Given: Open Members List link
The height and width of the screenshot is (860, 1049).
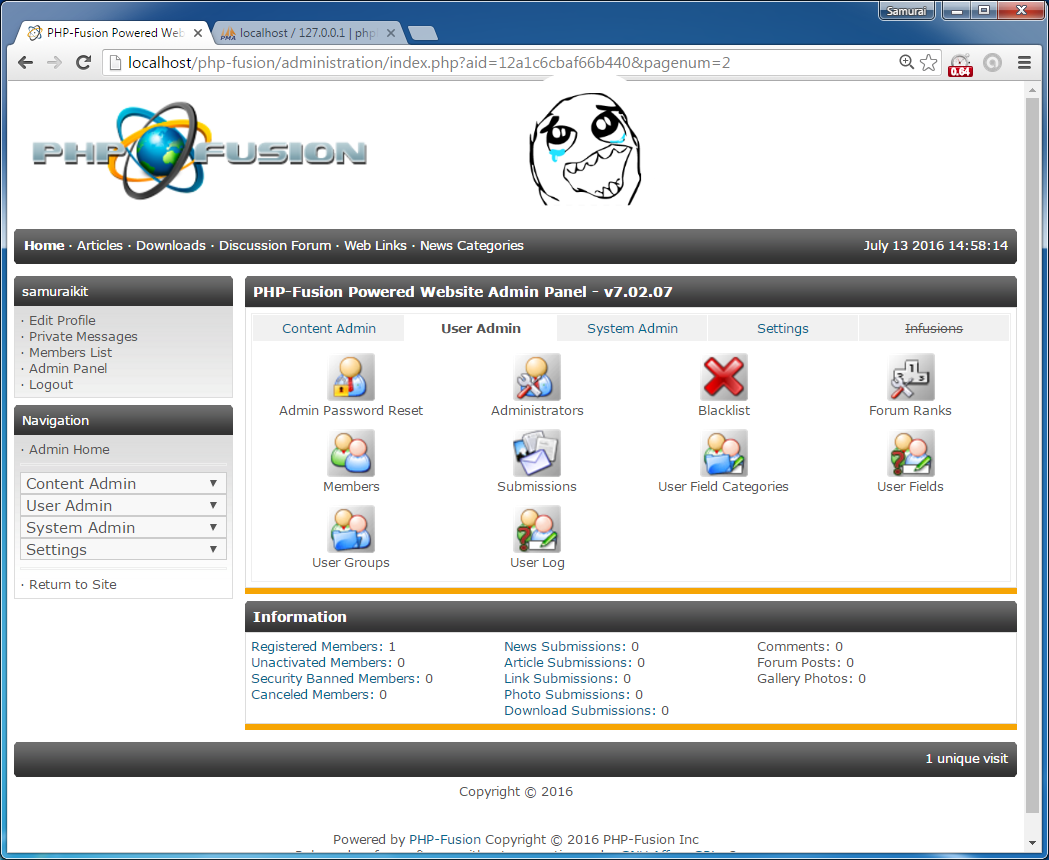Looking at the screenshot, I should point(70,353).
